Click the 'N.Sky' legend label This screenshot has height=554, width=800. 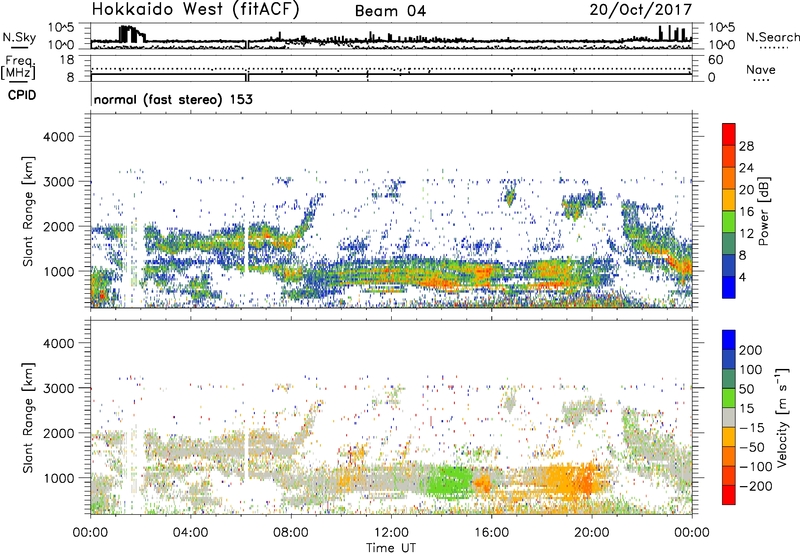click(19, 37)
